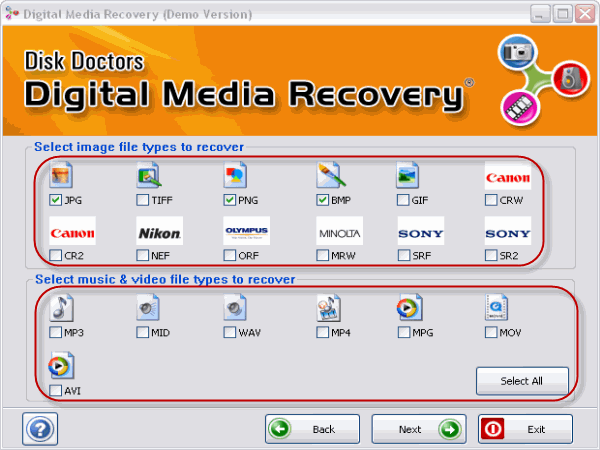Screen dimensions: 600x450
Task: Click the pink film strip banner icon
Action: click(520, 108)
